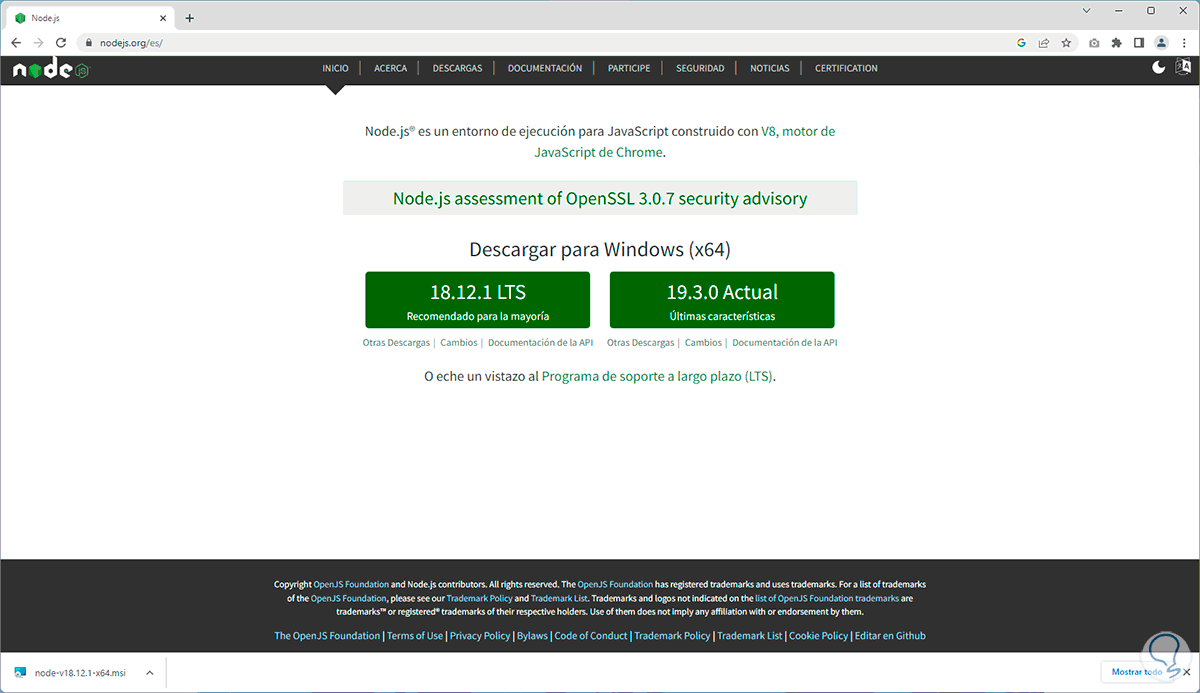The image size is (1200, 693).
Task: Click the camera screenshot extension icon
Action: coord(1095,43)
